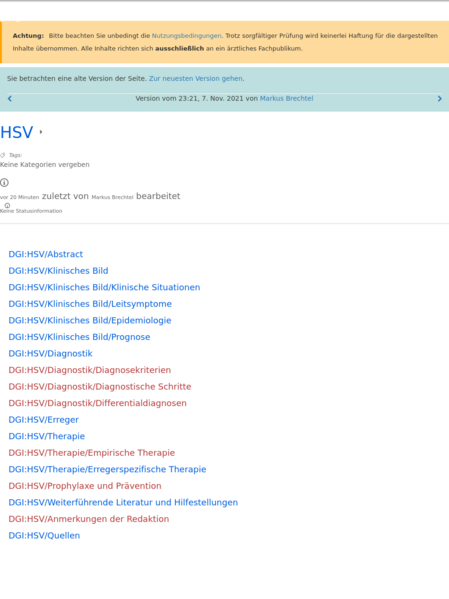The width and height of the screenshot is (449, 599).
Task: Click the info icon below the categories
Action: [4, 183]
